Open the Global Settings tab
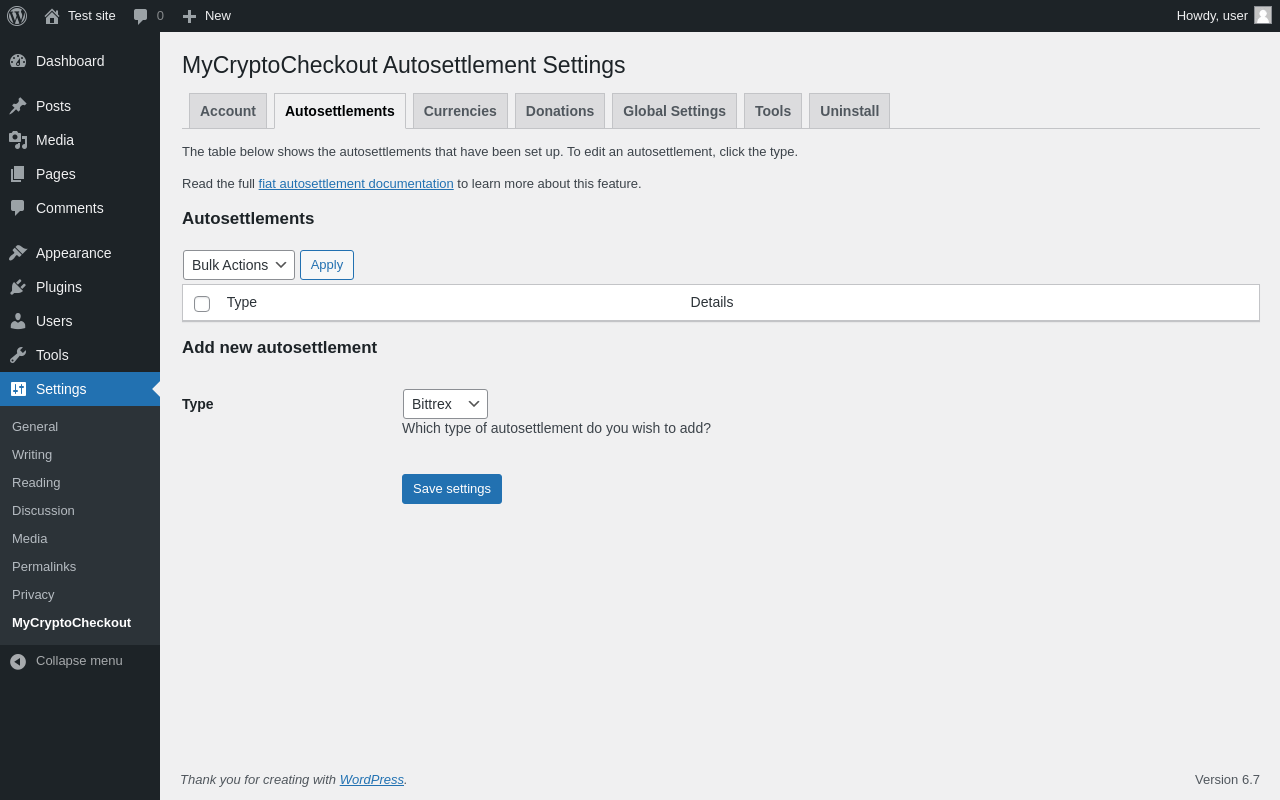Screen dimensions: 1280x800 674,111
